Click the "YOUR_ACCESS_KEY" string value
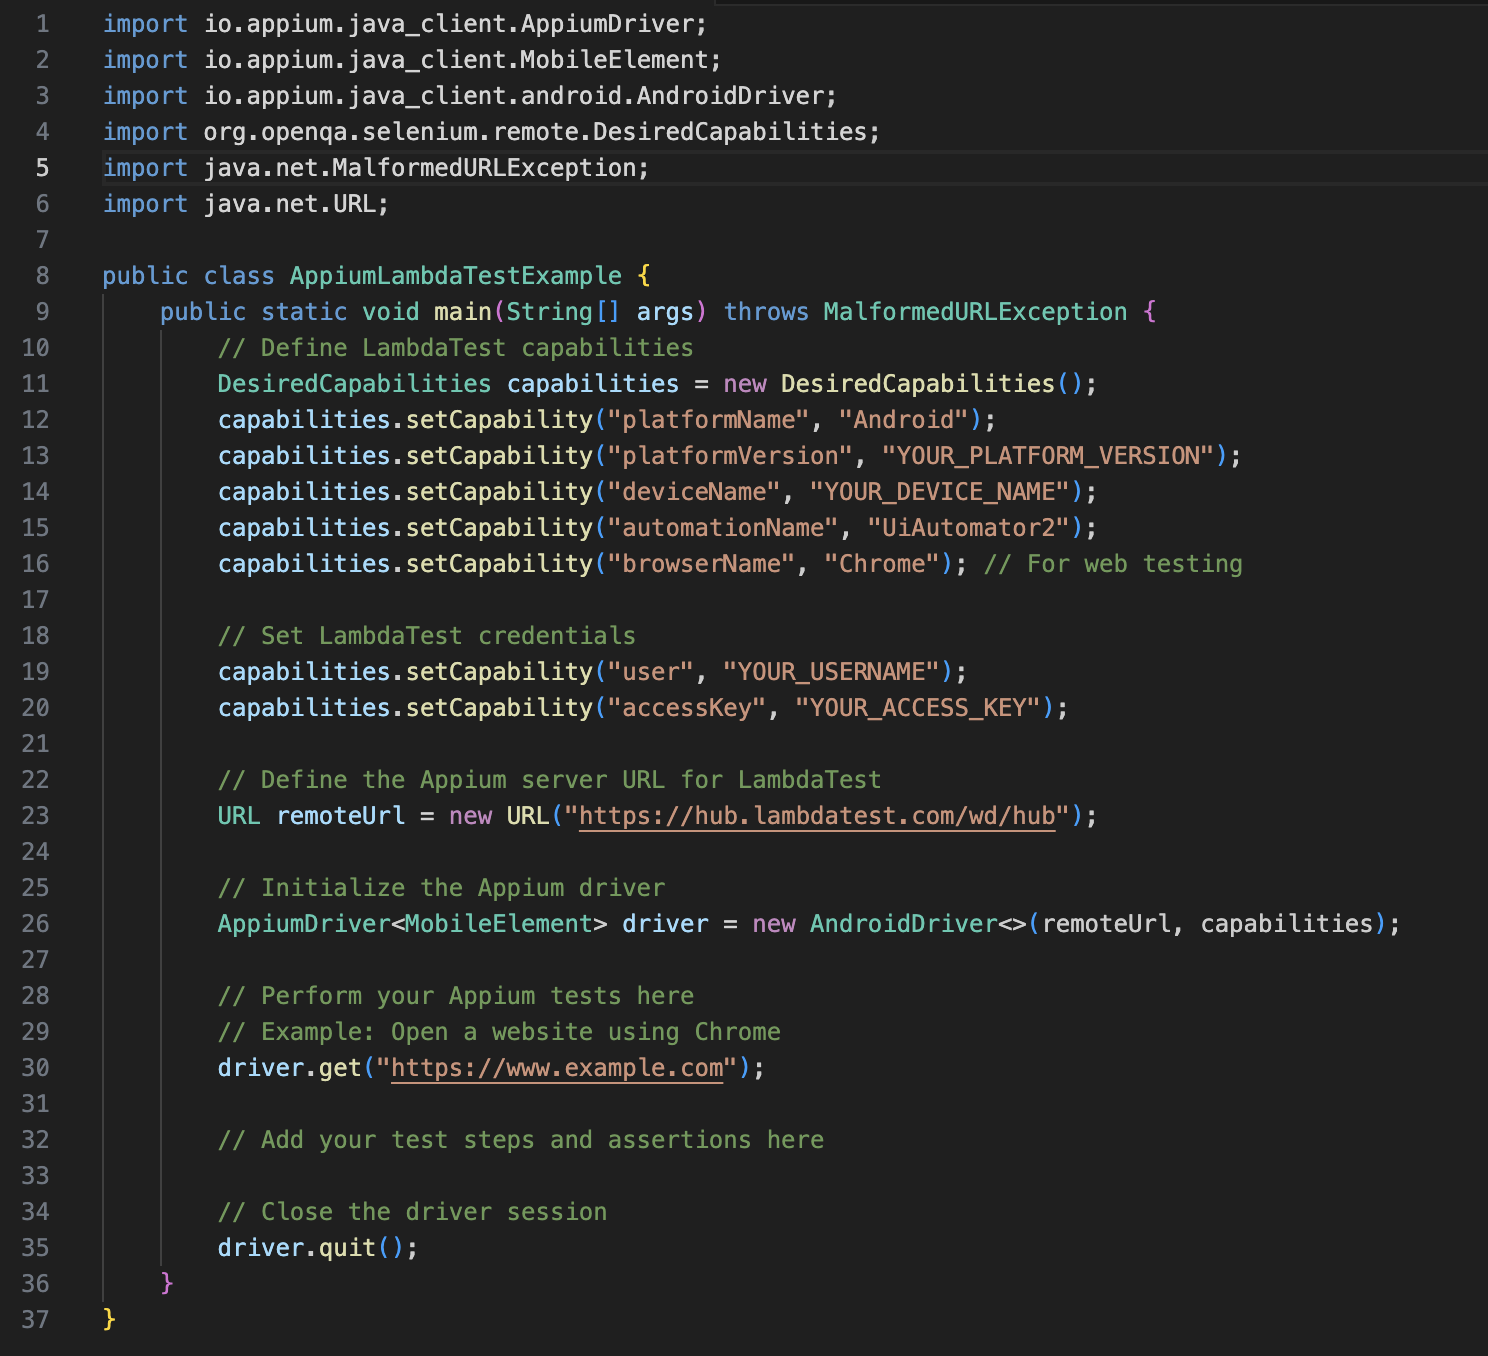Viewport: 1488px width, 1356px height. coord(917,708)
